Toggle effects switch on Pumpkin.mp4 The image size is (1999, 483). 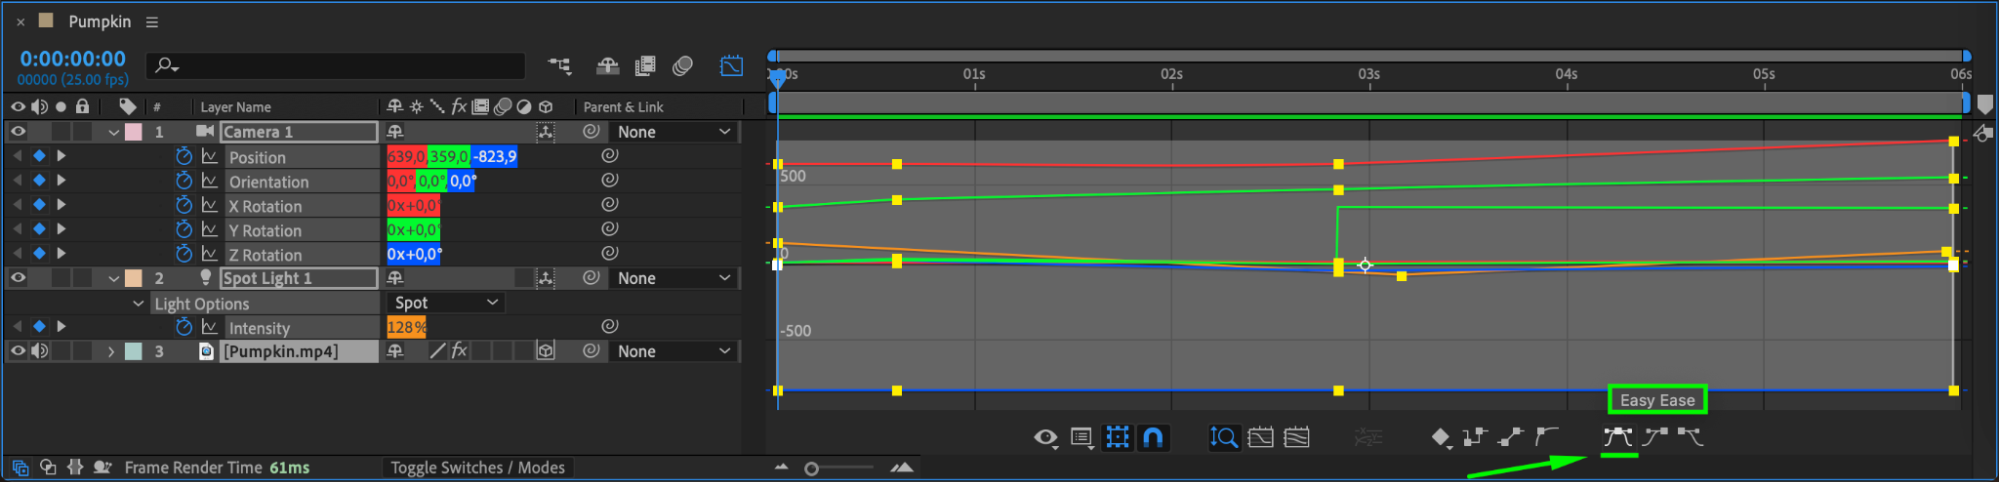tap(459, 351)
